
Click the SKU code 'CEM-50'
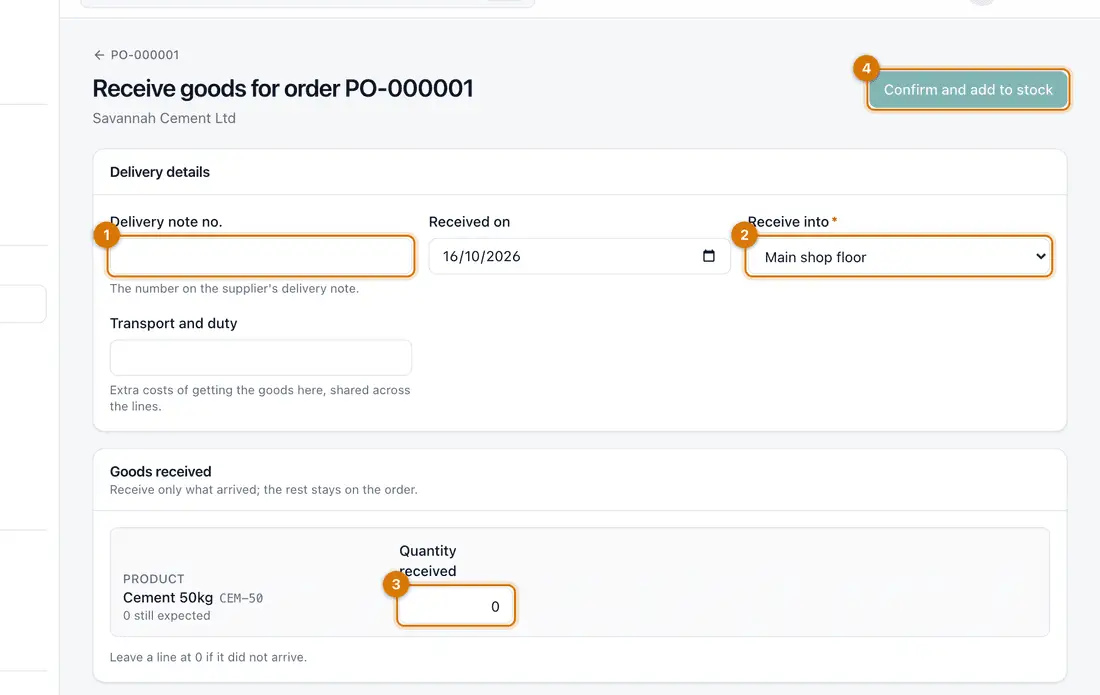[241, 598]
